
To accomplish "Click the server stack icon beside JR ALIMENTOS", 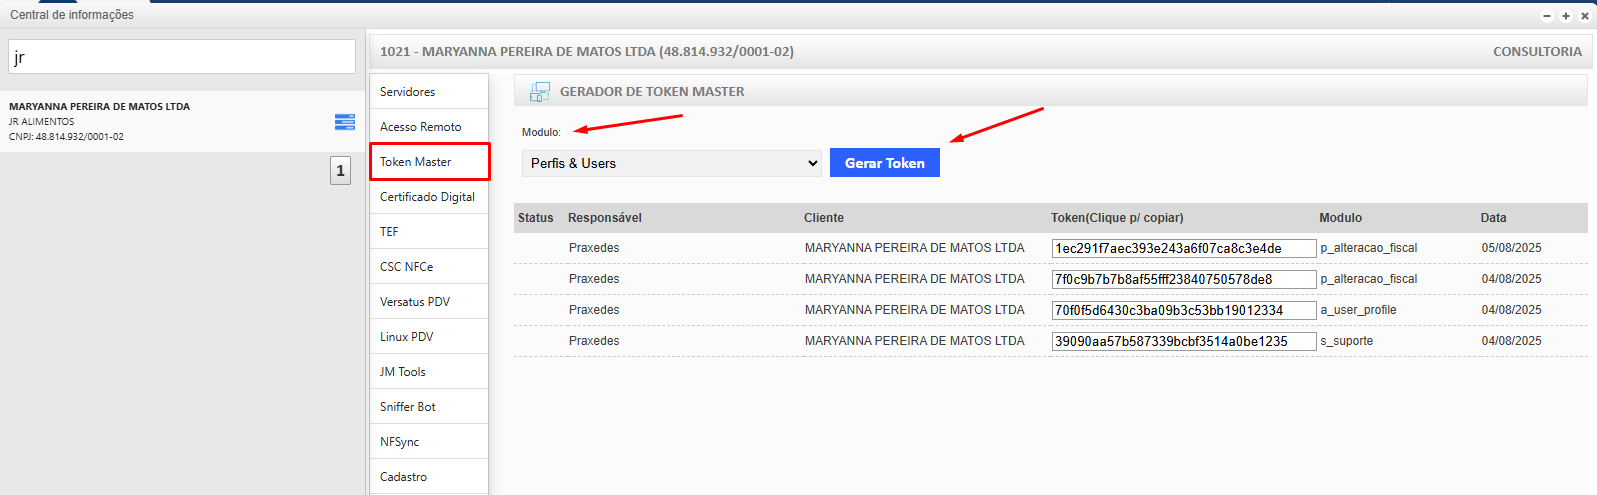I will point(344,122).
